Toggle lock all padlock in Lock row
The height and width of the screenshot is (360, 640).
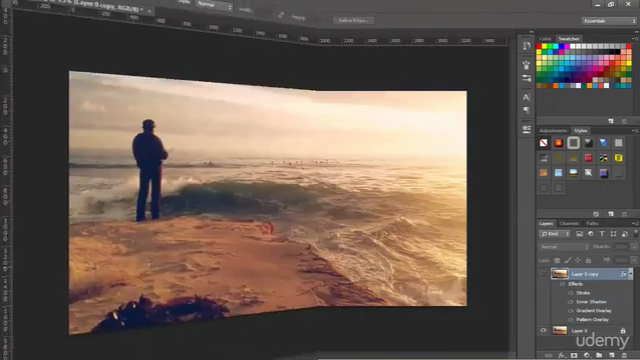click(x=588, y=260)
